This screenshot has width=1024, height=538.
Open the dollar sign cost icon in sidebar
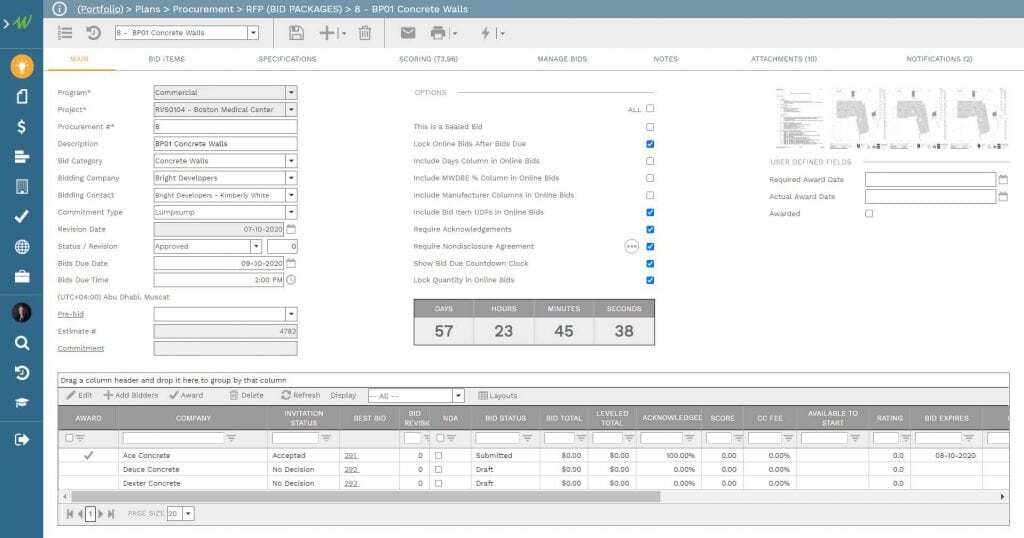coord(22,127)
